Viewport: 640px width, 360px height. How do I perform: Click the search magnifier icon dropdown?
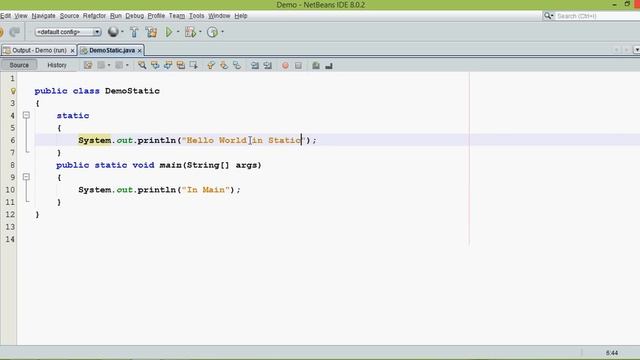coord(548,16)
